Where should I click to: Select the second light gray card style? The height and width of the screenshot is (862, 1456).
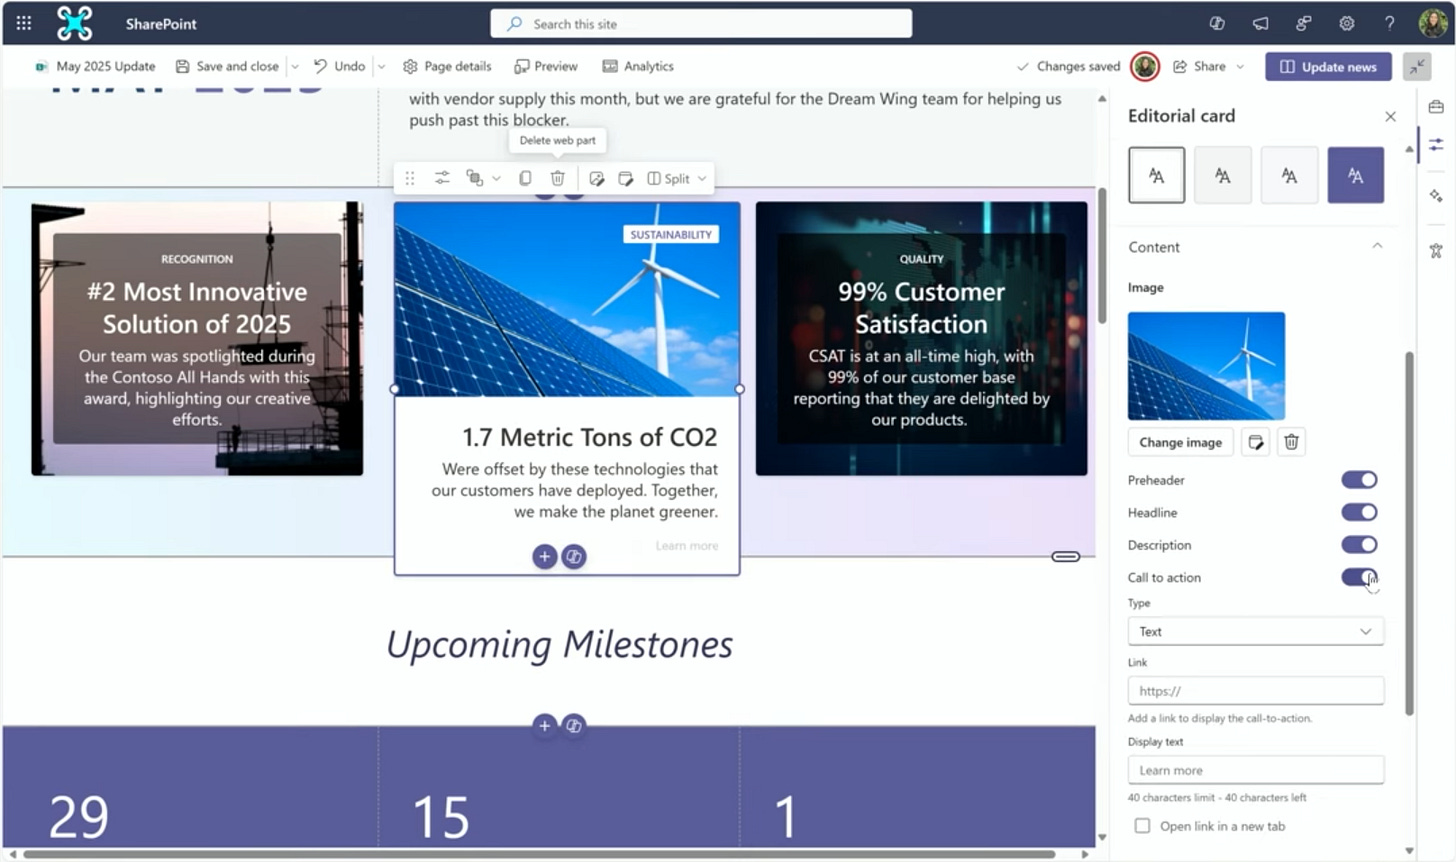[1222, 175]
